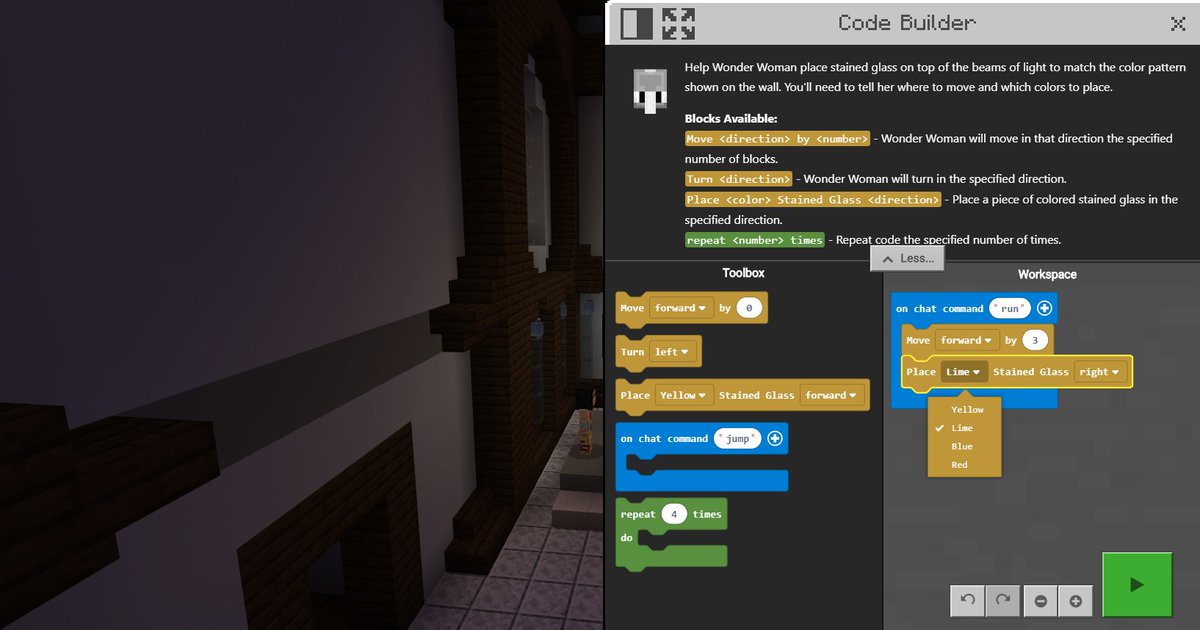The width and height of the screenshot is (1200, 630).
Task: Add a parameter to the run chat command
Action: [x=1044, y=309]
